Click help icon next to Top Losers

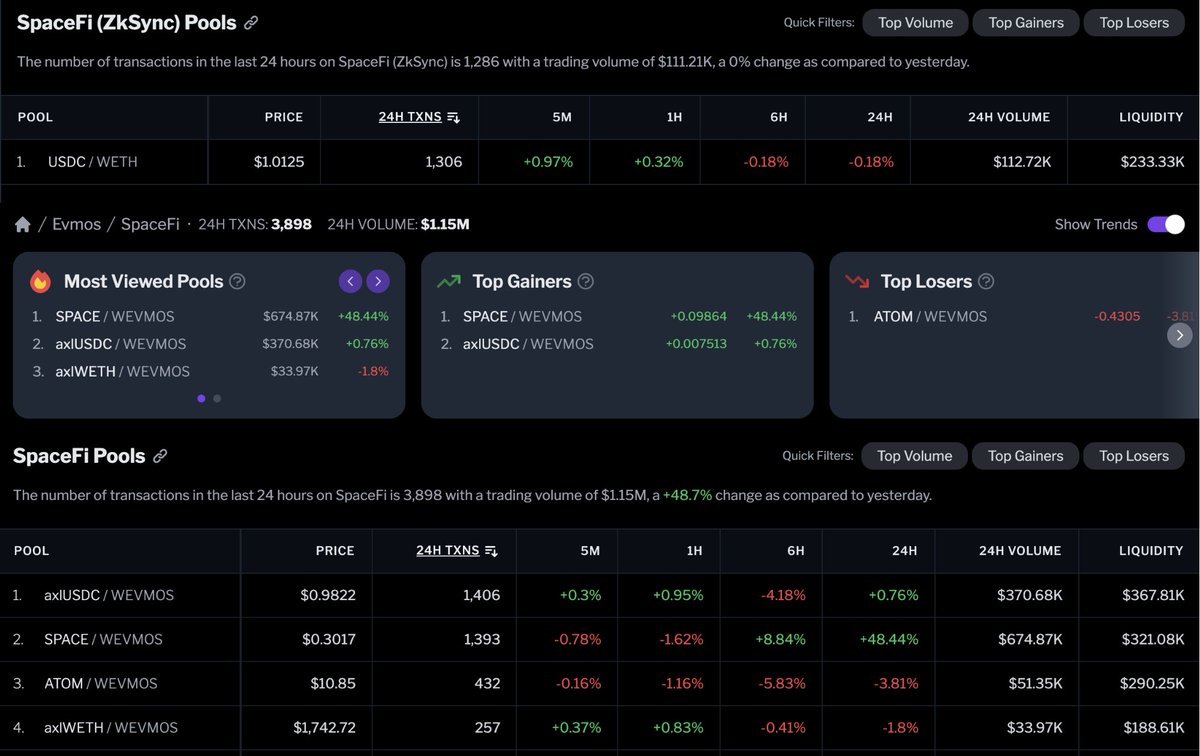[986, 281]
